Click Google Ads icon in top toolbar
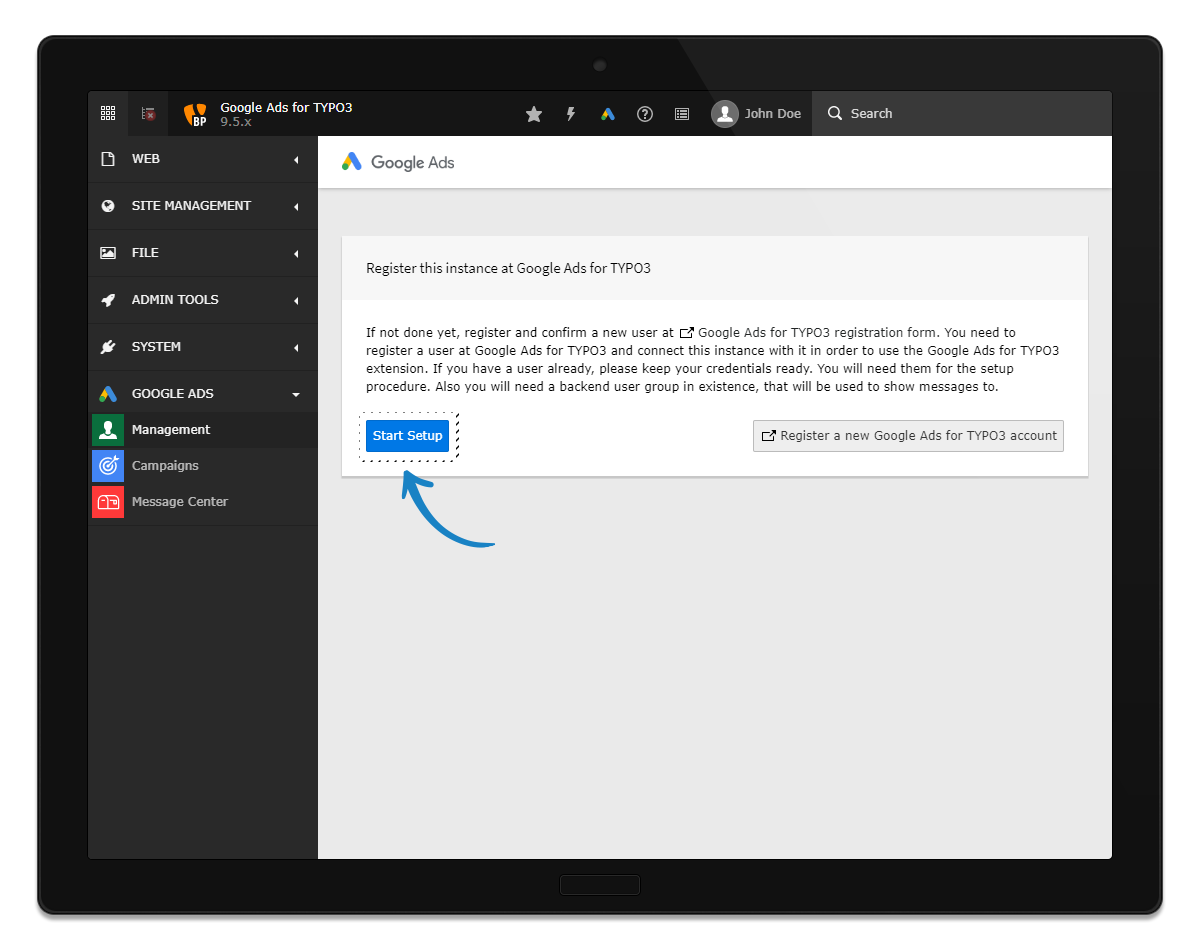 608,114
